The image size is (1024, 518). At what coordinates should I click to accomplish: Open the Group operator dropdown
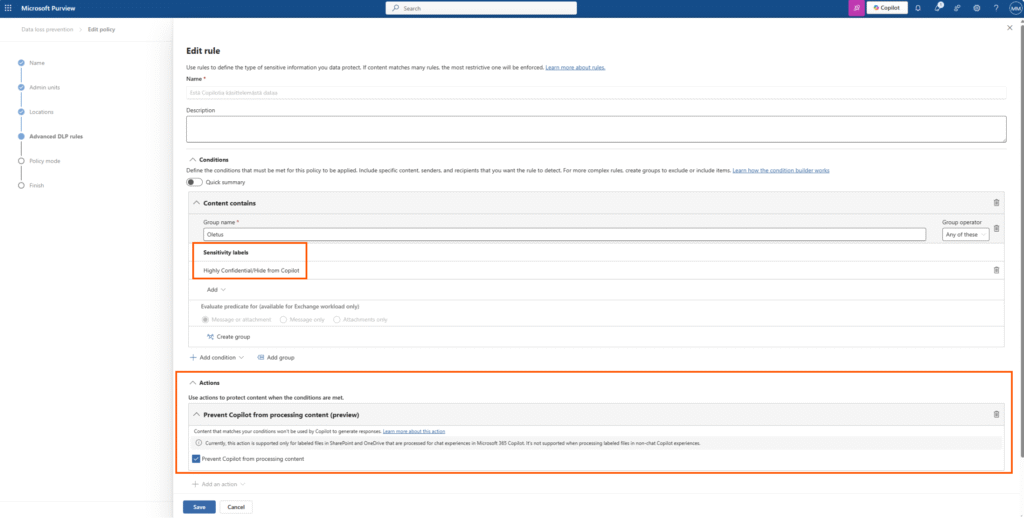click(x=965, y=234)
